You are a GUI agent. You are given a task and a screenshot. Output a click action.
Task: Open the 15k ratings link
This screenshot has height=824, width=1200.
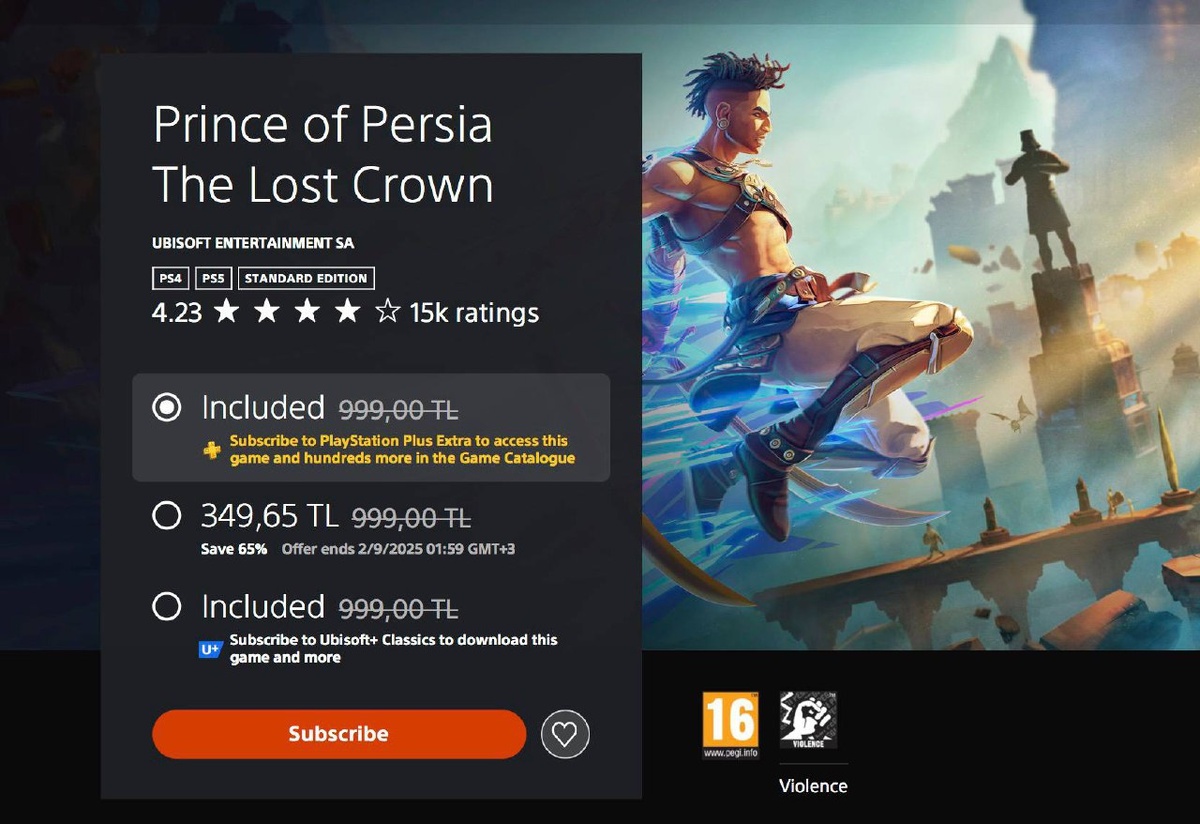(x=474, y=313)
